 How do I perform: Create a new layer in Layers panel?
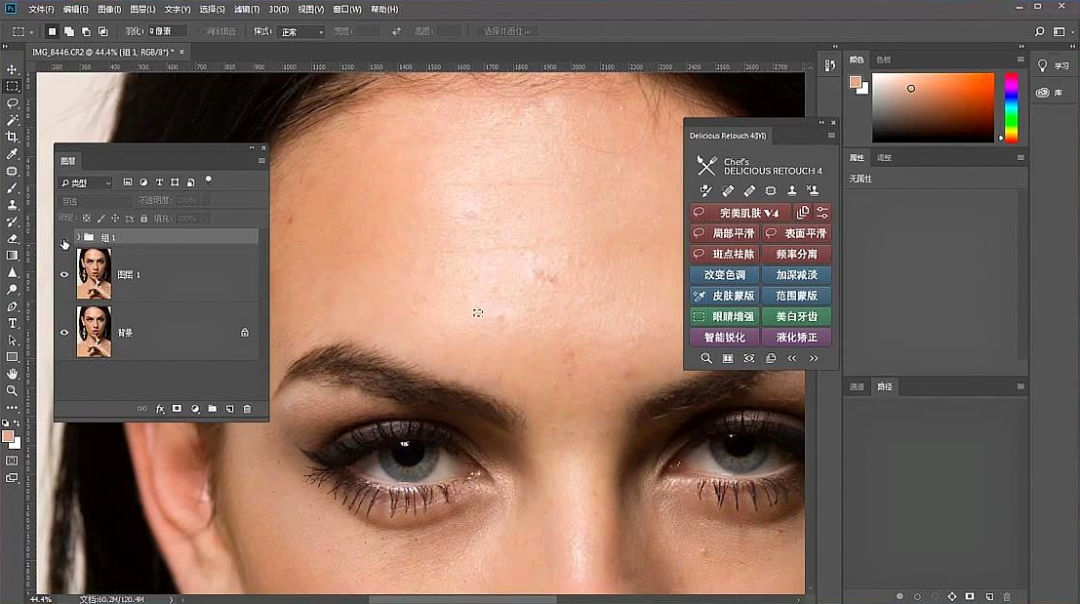(x=230, y=409)
